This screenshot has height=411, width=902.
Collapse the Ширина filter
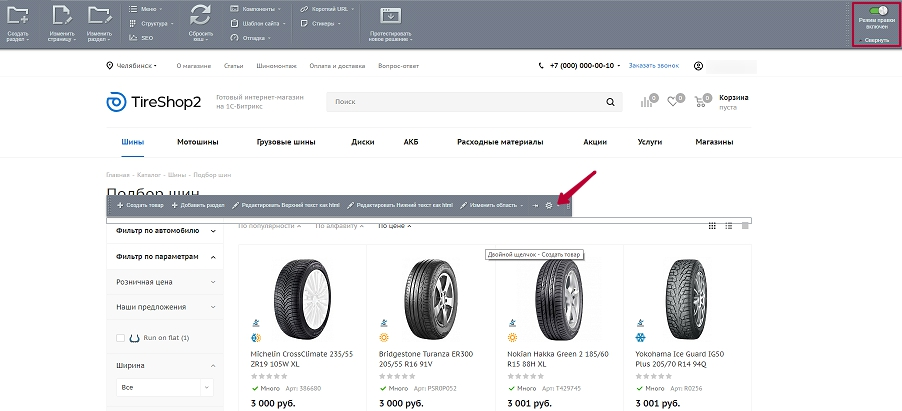tap(165, 366)
